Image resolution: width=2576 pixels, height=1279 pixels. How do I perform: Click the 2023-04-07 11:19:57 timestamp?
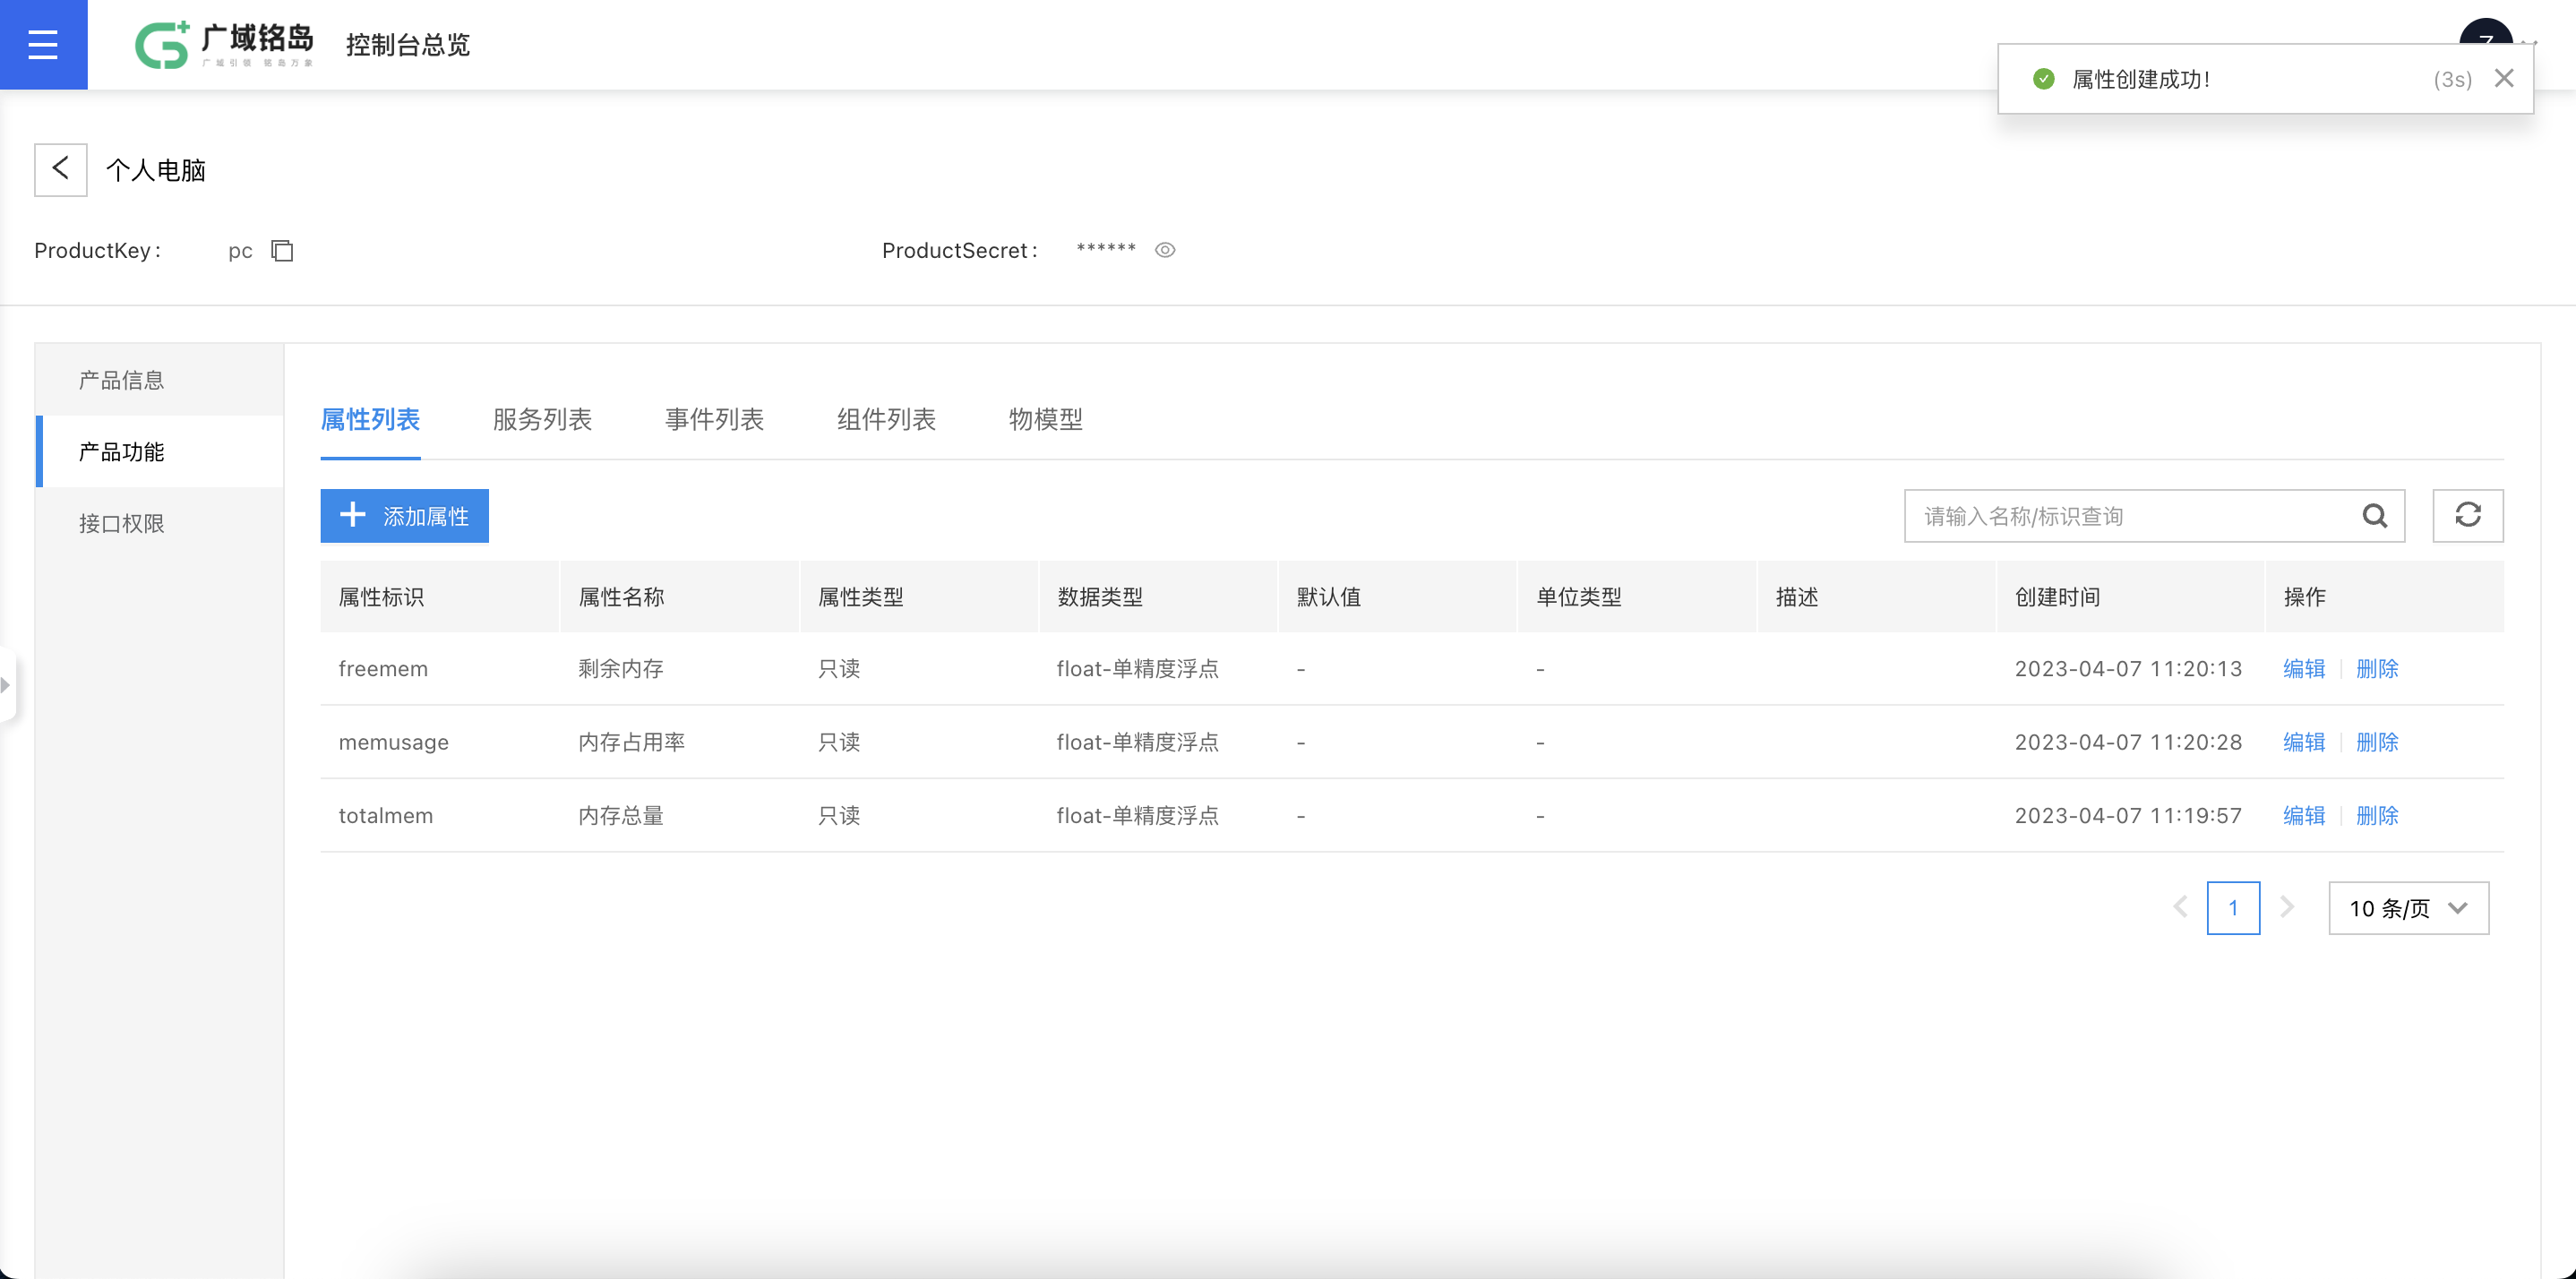pos(2128,816)
